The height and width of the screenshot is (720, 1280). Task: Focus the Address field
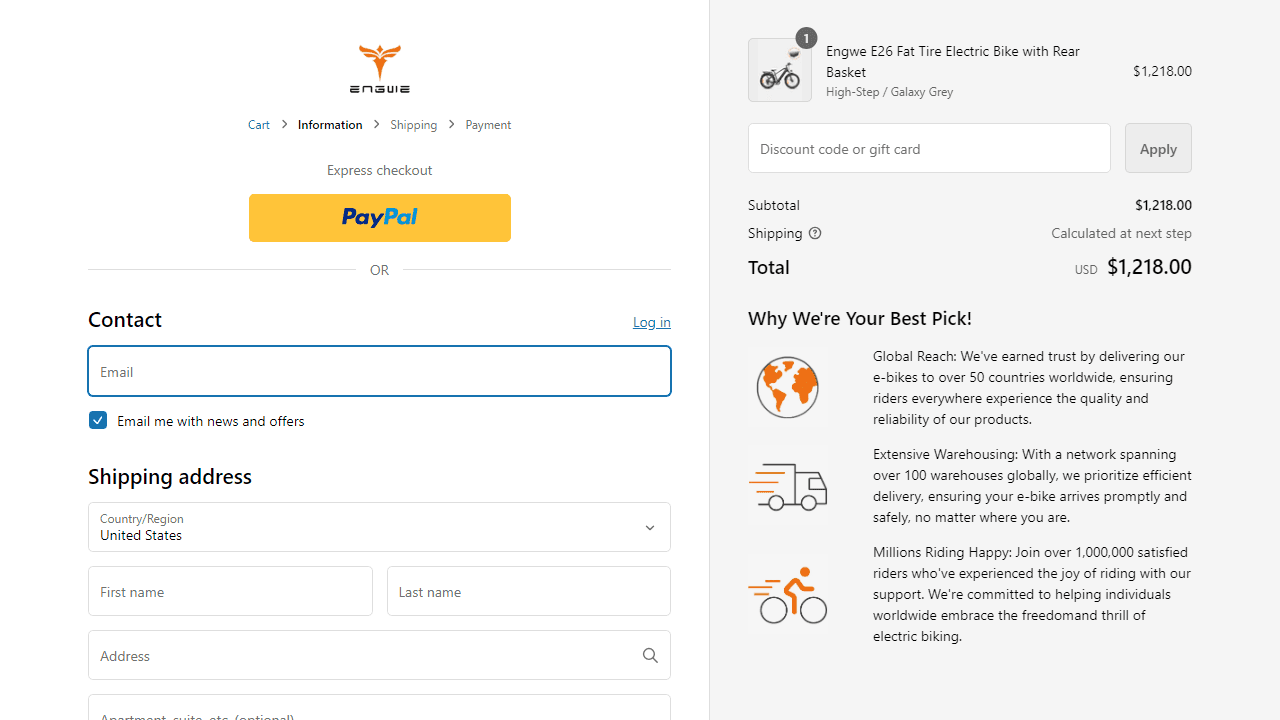379,655
